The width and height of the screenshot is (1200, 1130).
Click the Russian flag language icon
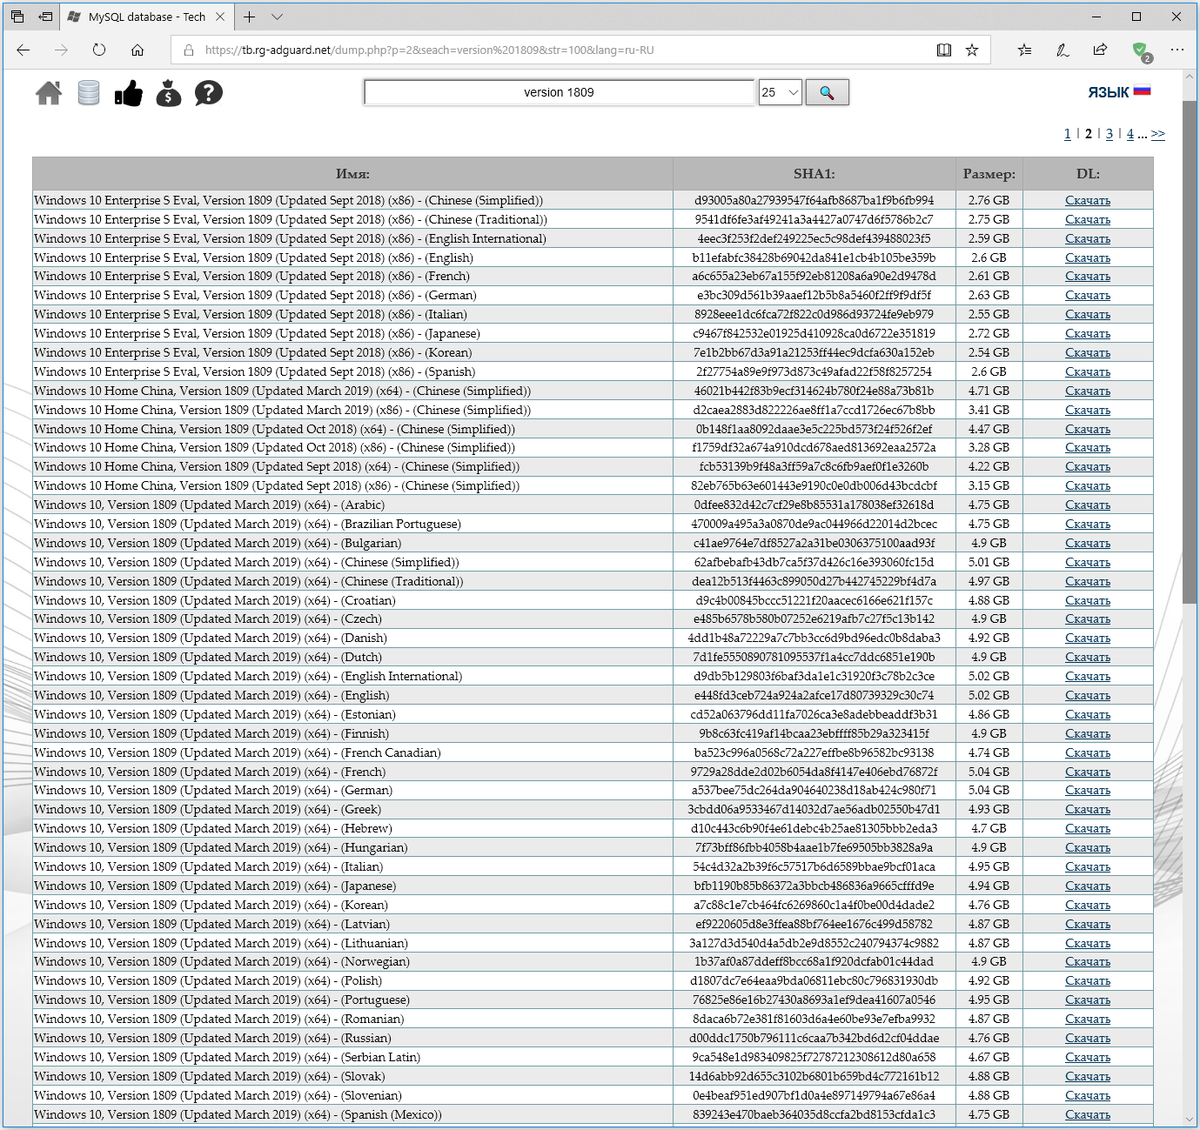pos(1142,91)
